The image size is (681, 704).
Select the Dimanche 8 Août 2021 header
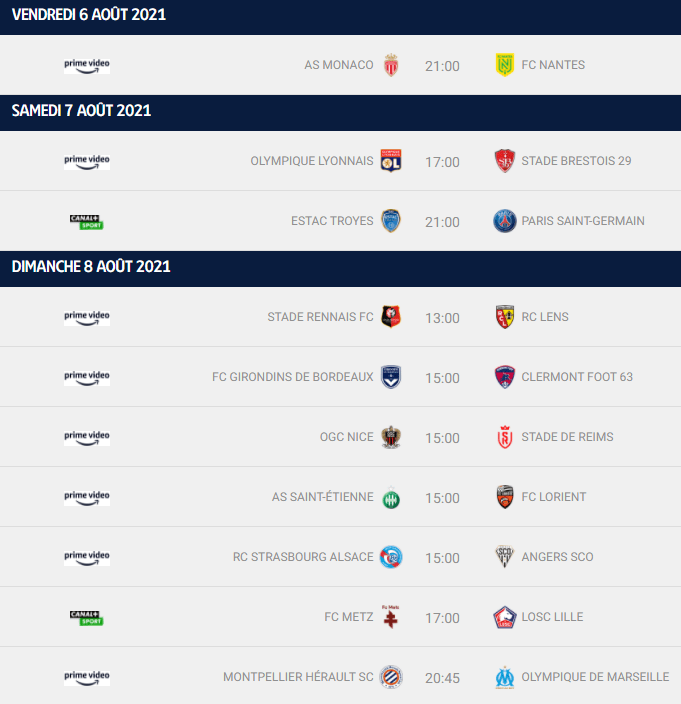(x=340, y=268)
